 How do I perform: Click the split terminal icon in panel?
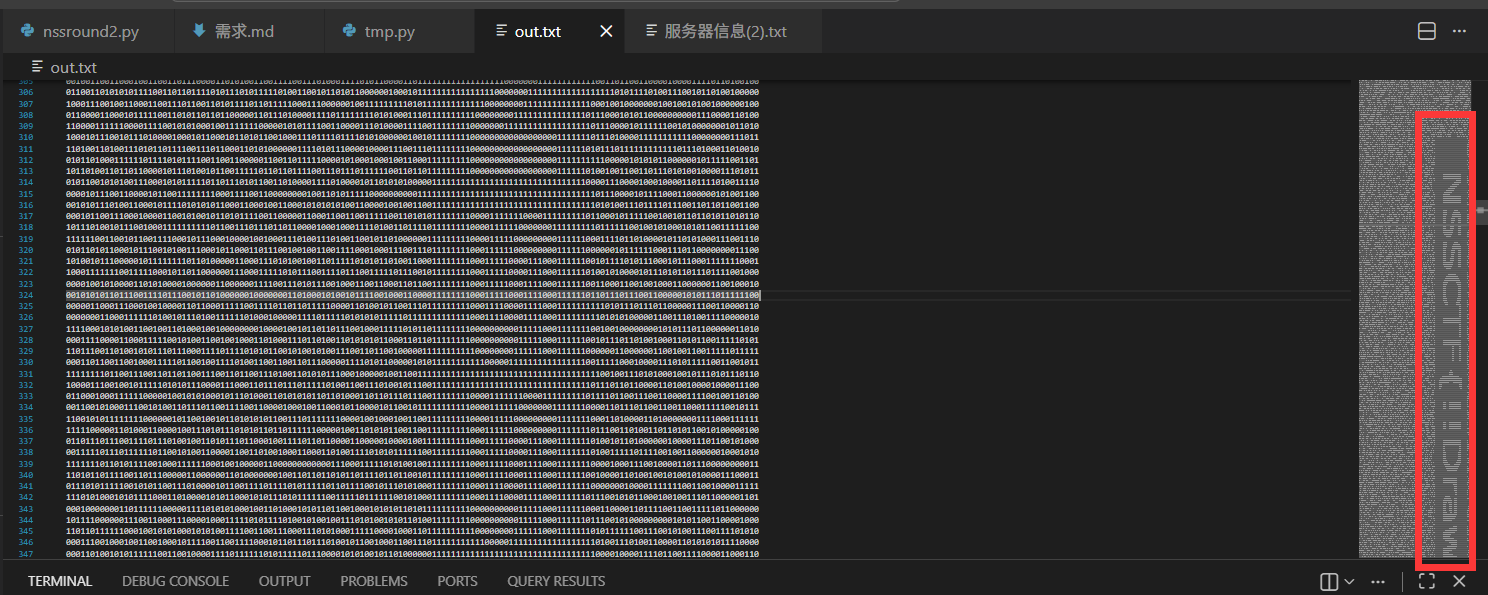pyautogui.click(x=1329, y=581)
